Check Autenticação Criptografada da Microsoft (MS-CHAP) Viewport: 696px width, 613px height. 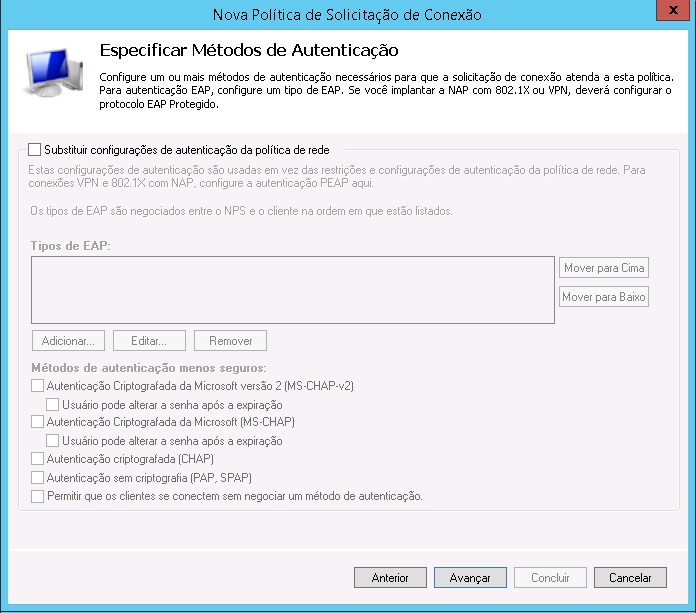point(37,421)
